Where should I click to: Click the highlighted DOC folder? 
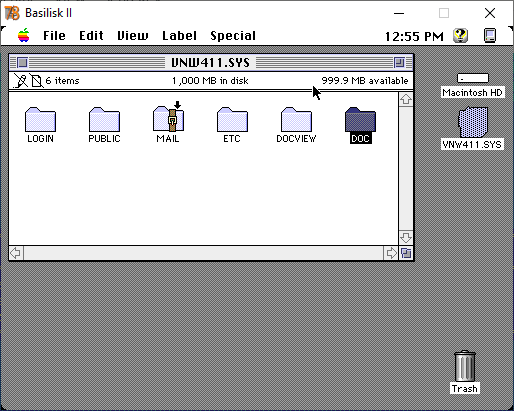pyautogui.click(x=360, y=119)
